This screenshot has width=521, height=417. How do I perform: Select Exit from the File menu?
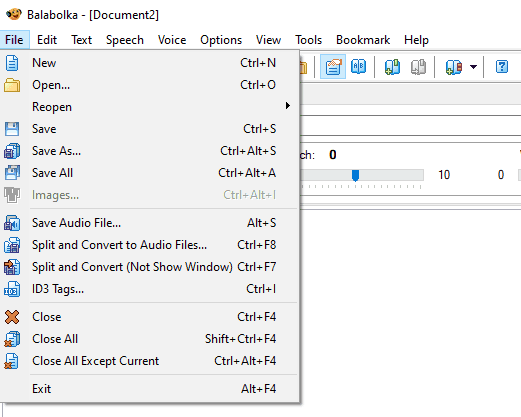click(x=150, y=389)
